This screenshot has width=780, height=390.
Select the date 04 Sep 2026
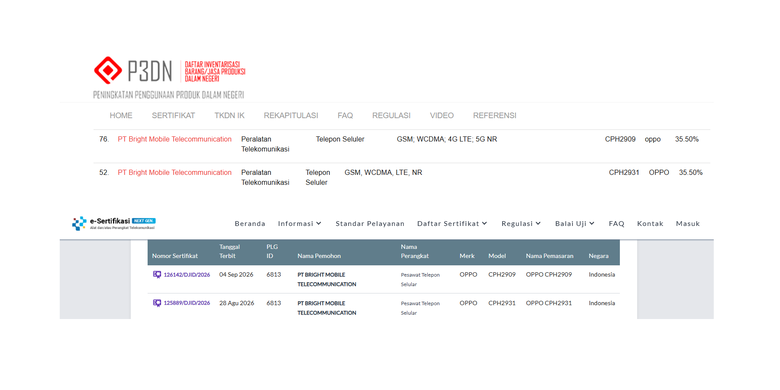coord(237,274)
